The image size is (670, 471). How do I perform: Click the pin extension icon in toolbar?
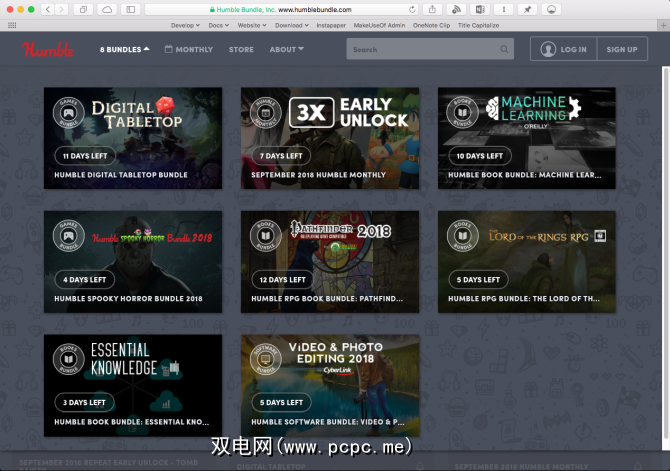pyautogui.click(x=527, y=9)
